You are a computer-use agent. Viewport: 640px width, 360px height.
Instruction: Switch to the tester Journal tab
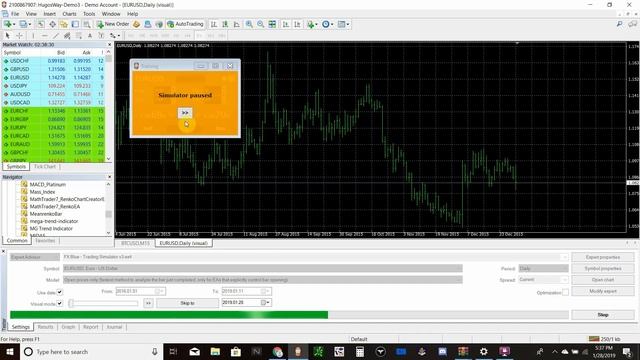click(114, 327)
